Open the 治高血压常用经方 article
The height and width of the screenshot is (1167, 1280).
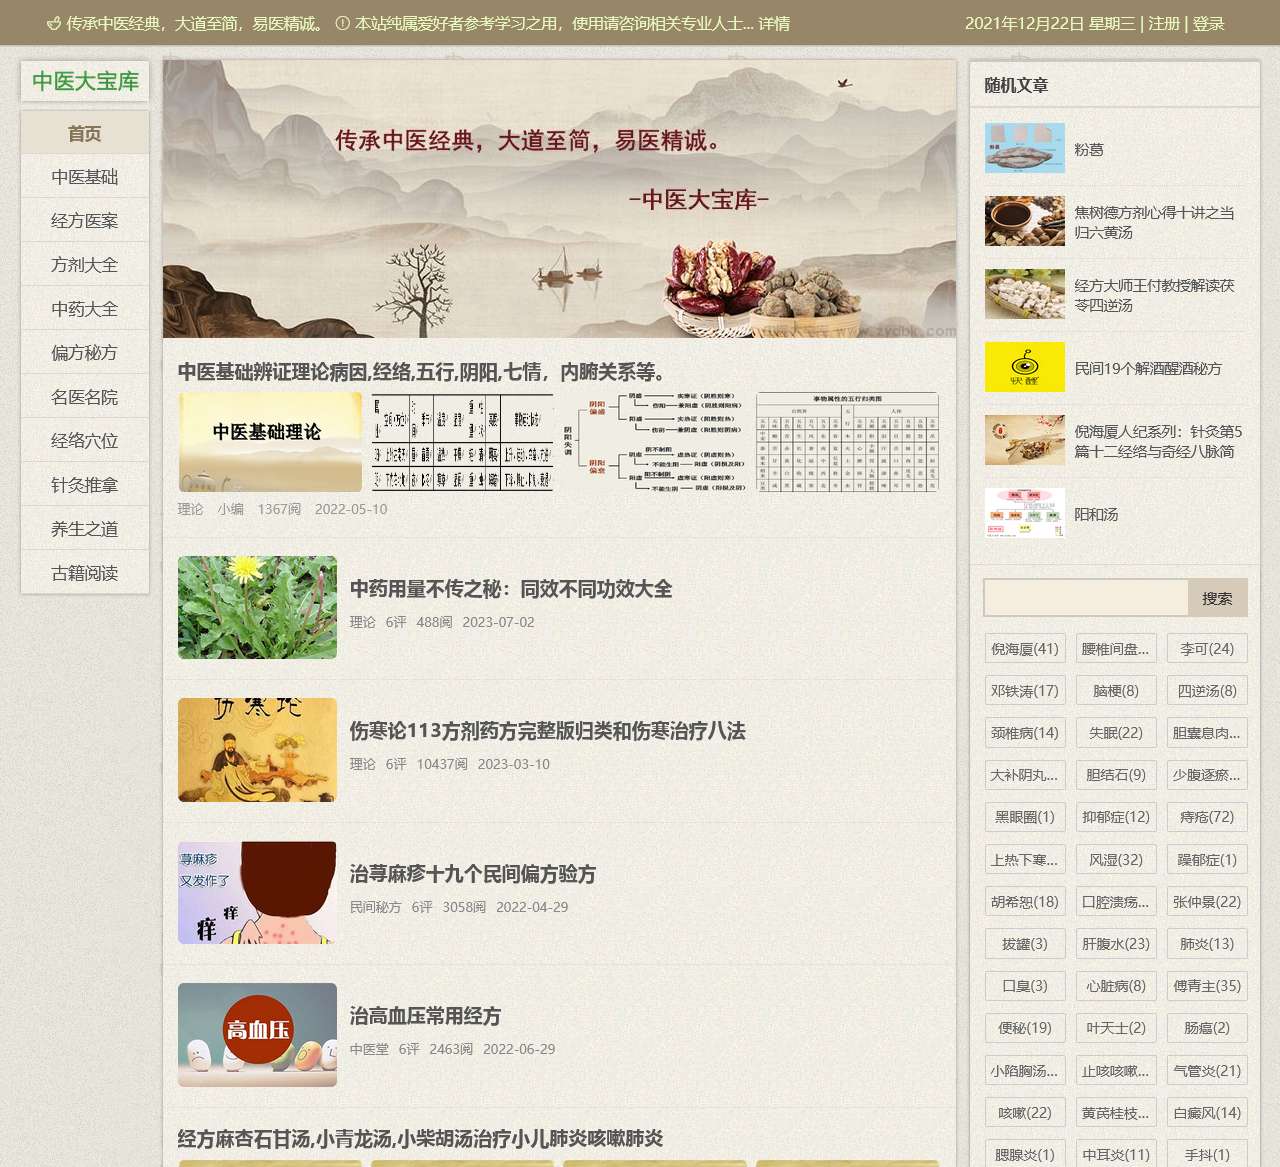point(427,1016)
